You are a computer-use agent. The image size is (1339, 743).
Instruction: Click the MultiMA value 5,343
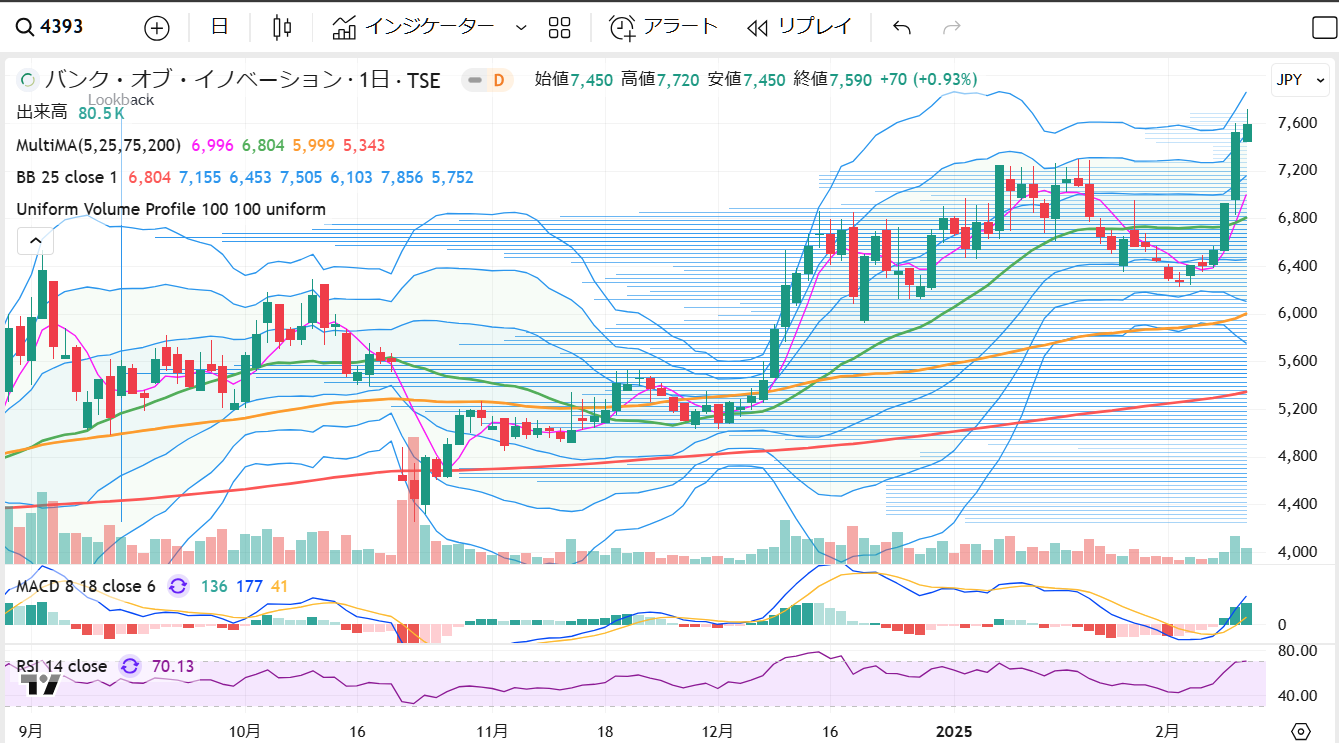click(364, 145)
